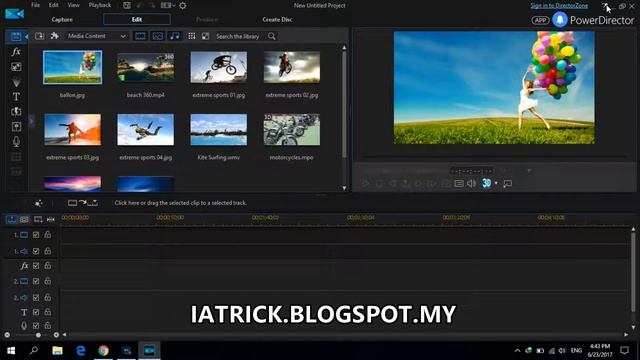The width and height of the screenshot is (640, 360).
Task: Open the preferences gear icon
Action: 183,6
